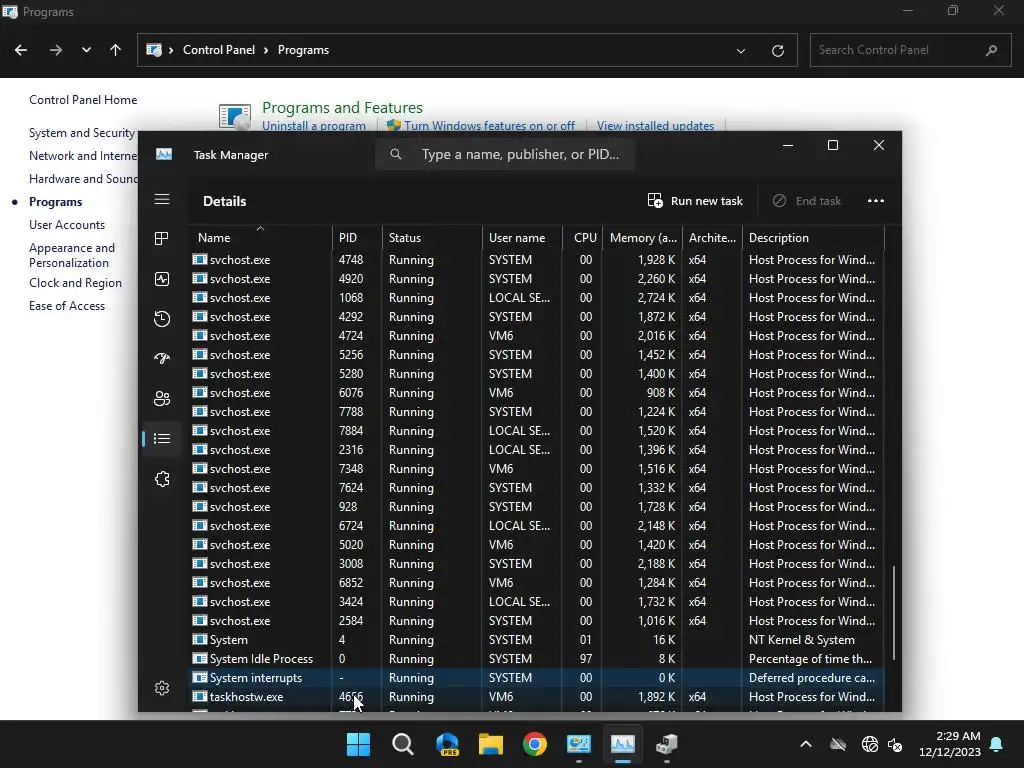The image size is (1024, 768).
Task: Open Appearance and Personalization category
Action: click(72, 255)
